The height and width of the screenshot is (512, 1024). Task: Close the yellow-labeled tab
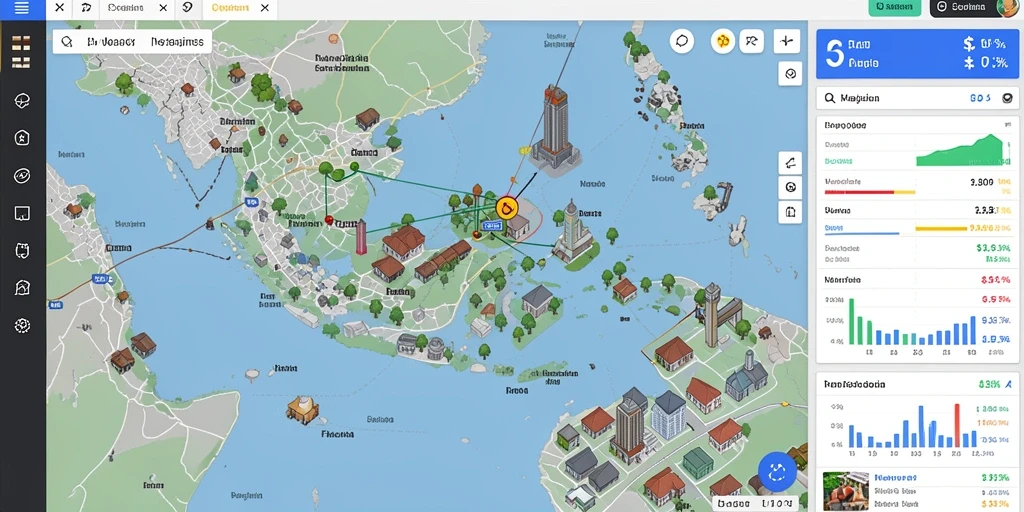point(264,8)
